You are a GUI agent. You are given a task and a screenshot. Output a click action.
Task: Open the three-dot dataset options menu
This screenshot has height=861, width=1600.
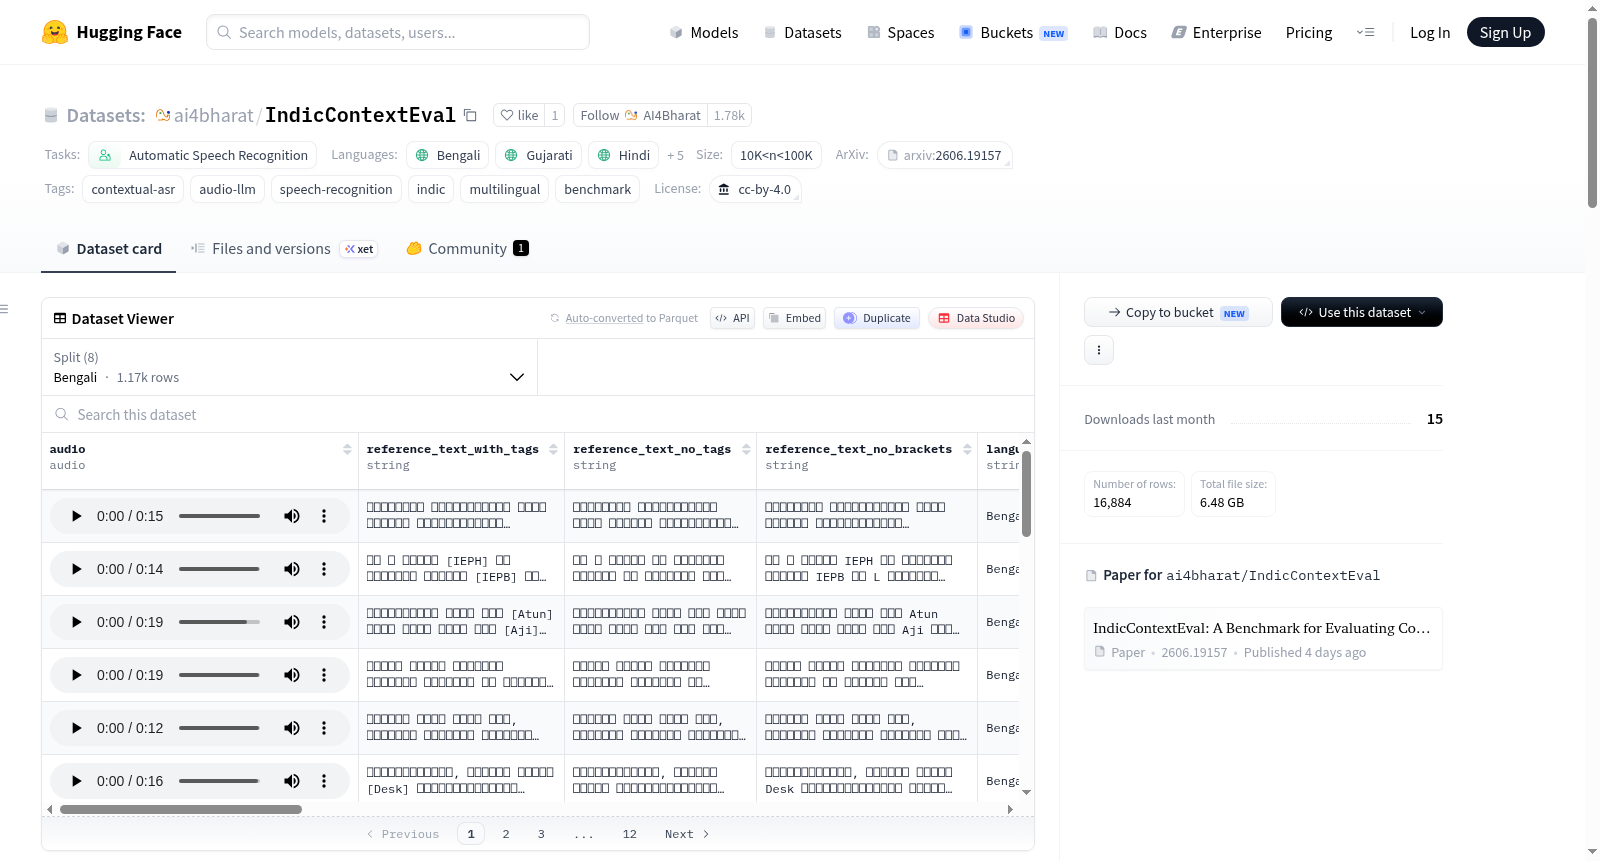[x=1099, y=350]
